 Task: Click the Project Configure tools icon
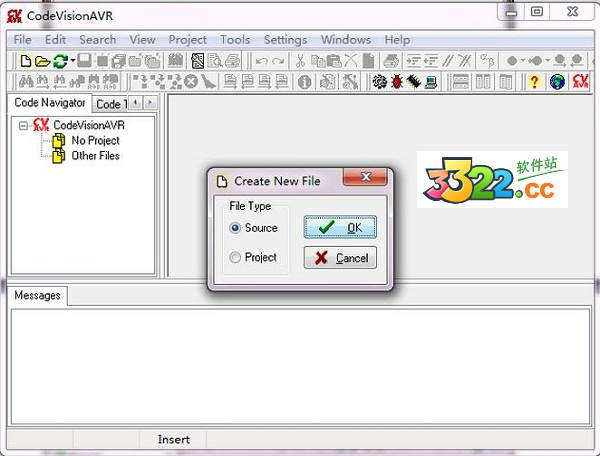(350, 81)
